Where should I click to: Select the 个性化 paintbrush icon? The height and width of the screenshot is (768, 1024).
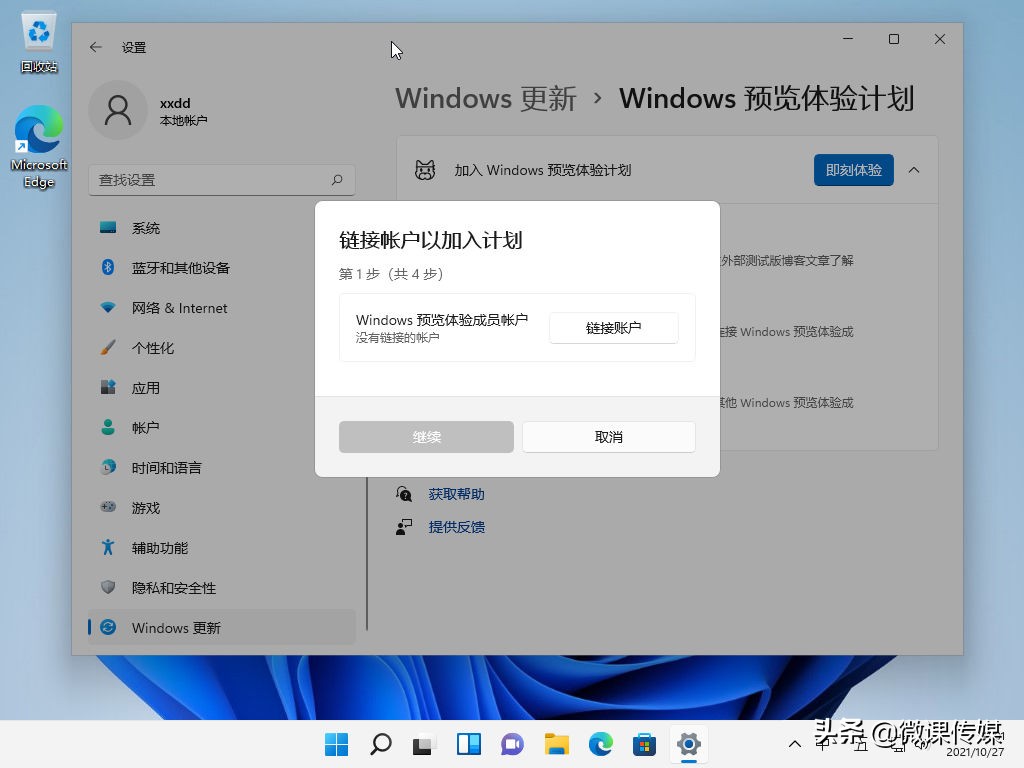pyautogui.click(x=108, y=348)
